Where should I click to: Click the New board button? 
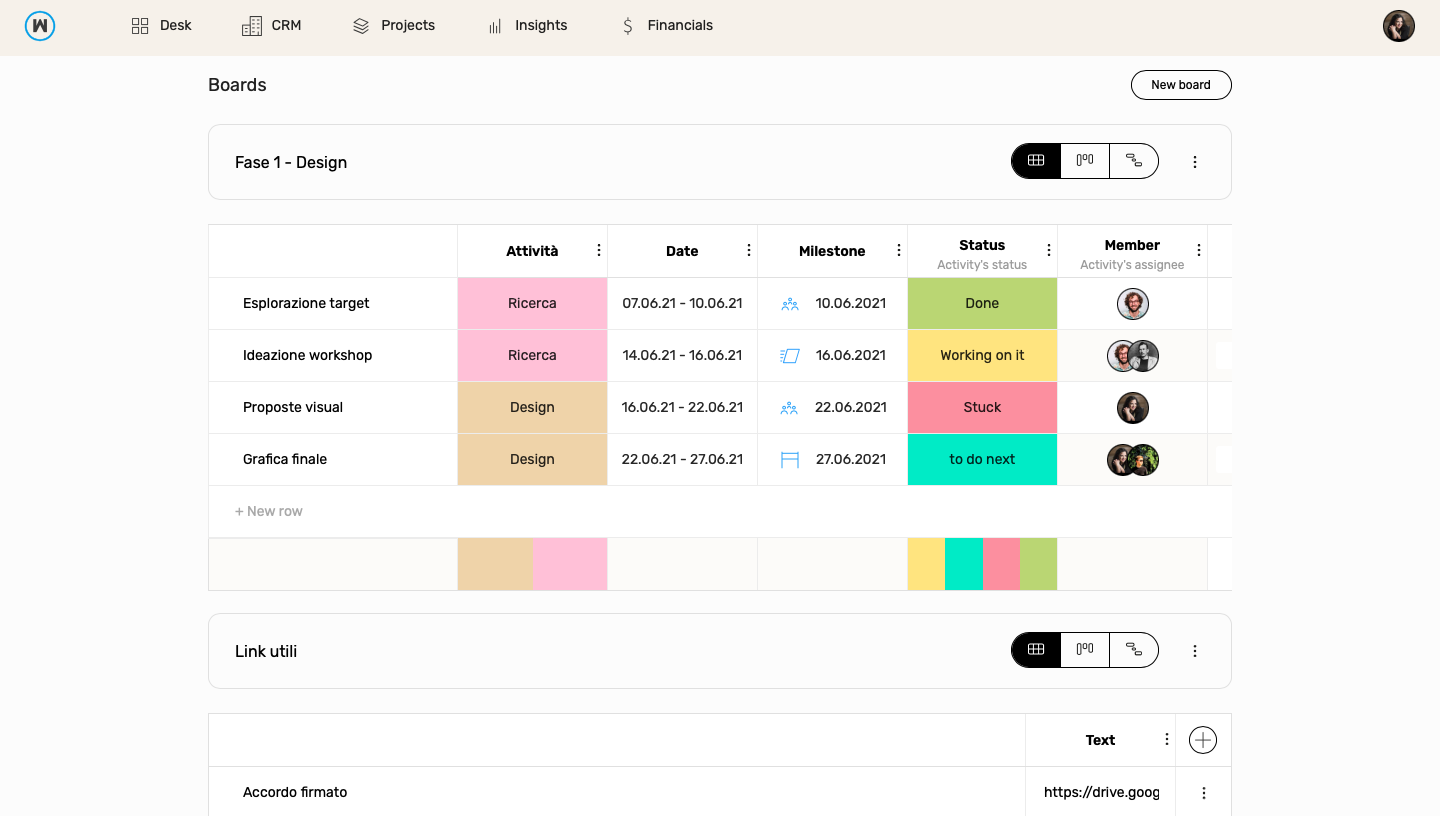[x=1181, y=85]
